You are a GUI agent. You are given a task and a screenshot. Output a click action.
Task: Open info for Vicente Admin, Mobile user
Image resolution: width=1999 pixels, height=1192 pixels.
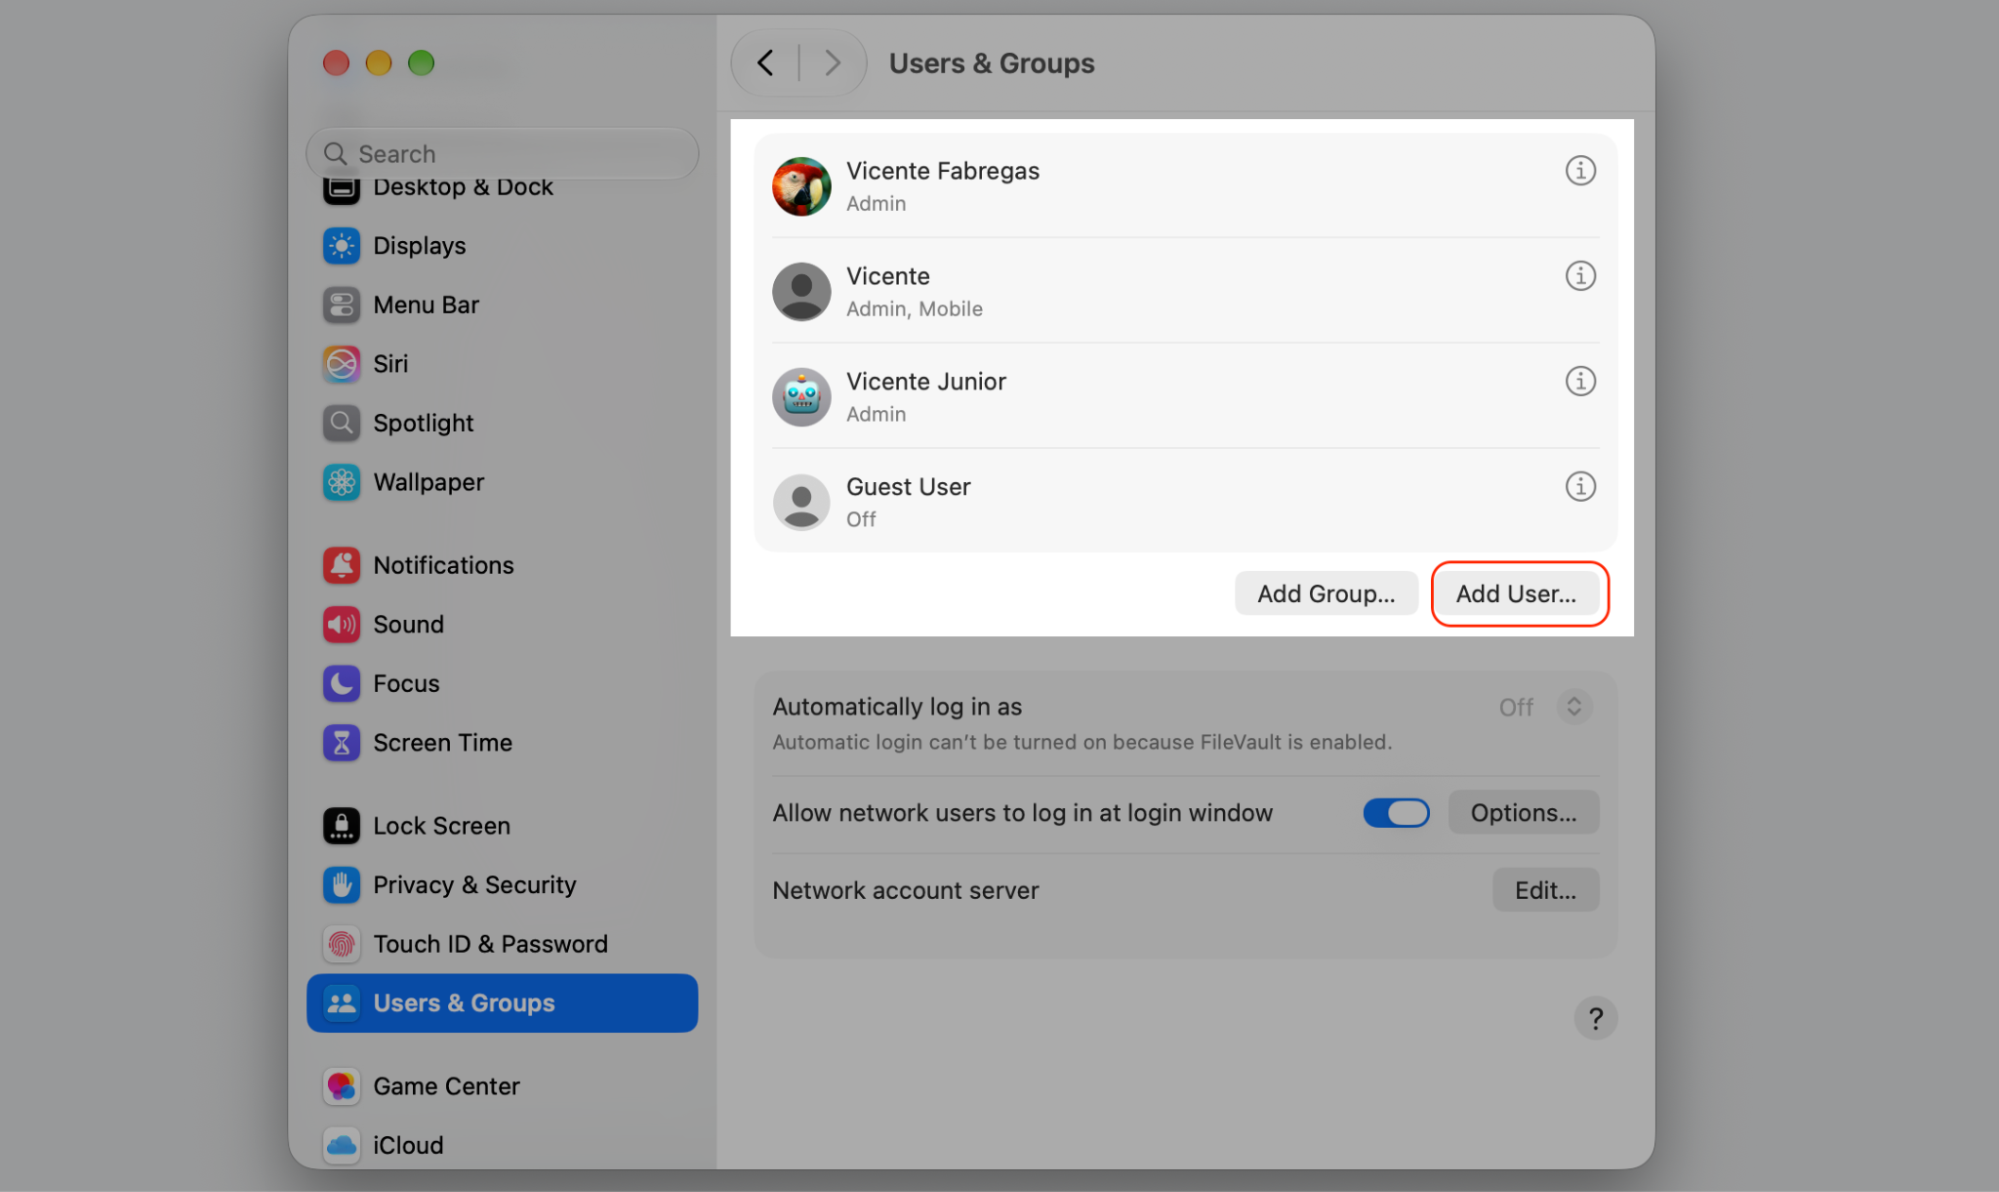coord(1580,276)
